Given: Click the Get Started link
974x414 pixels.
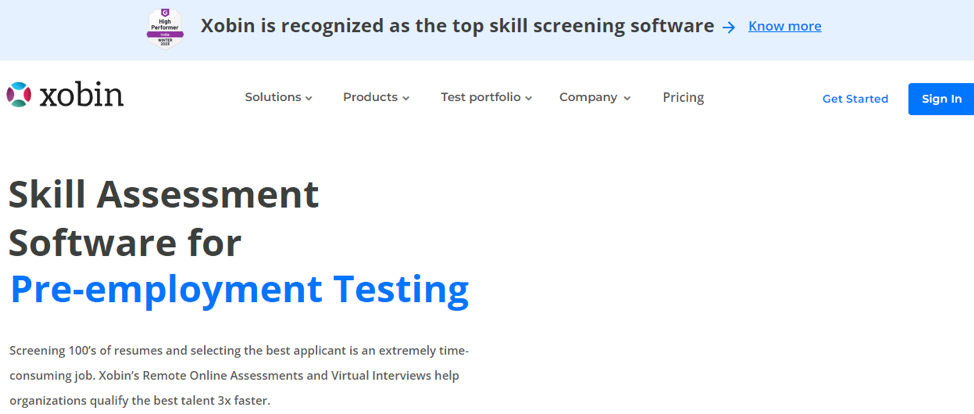Looking at the screenshot, I should 855,99.
